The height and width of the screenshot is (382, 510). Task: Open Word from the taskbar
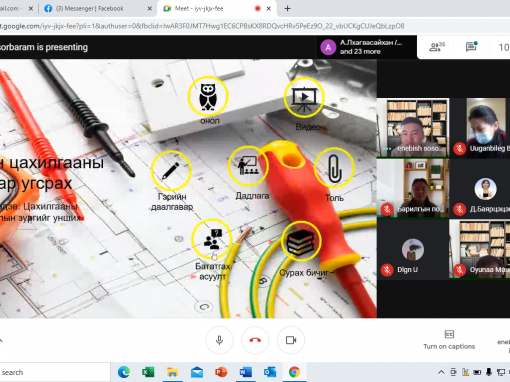tap(246, 372)
